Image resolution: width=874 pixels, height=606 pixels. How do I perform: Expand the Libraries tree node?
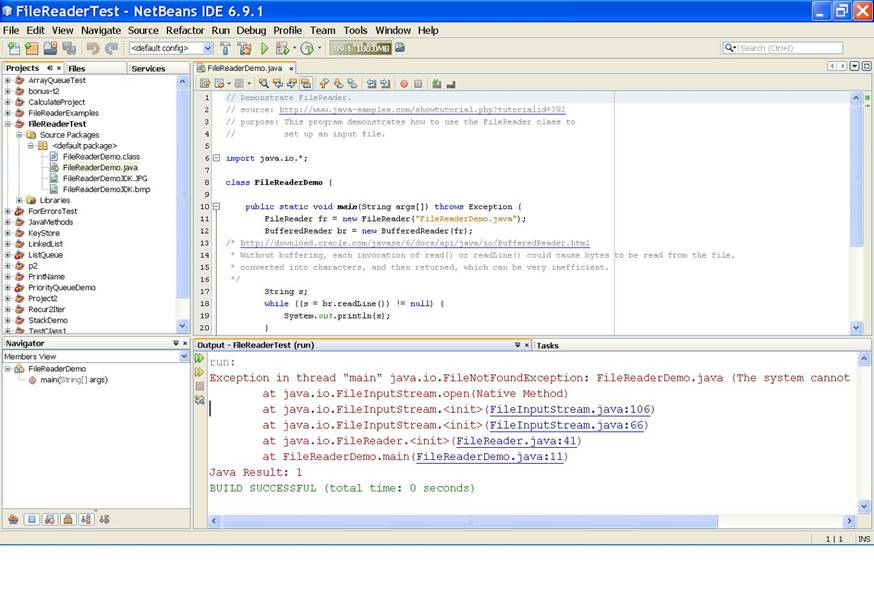point(19,200)
